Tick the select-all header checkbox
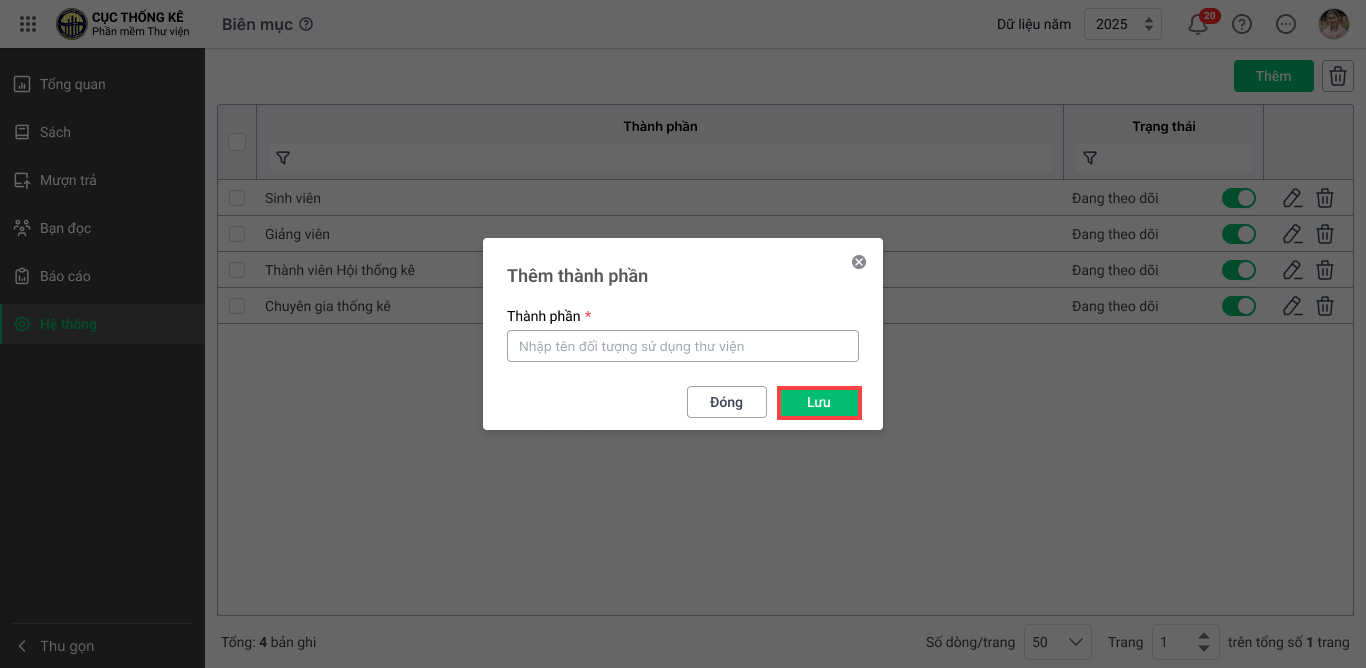The image size is (1366, 668). tap(237, 142)
